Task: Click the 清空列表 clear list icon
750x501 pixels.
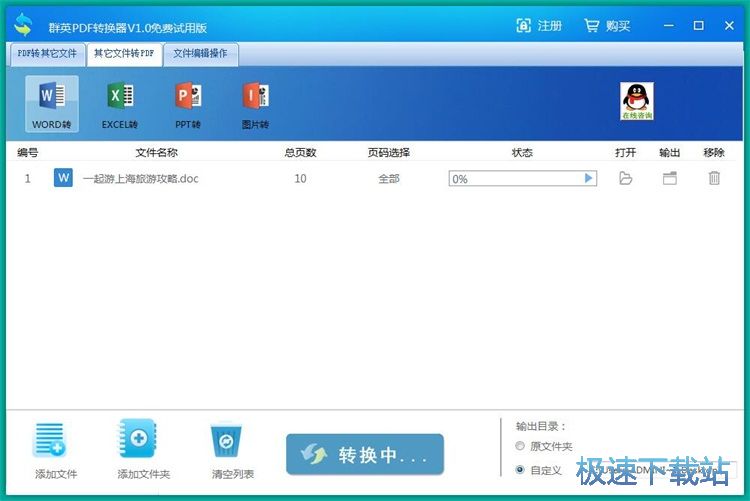Action: (x=226, y=440)
